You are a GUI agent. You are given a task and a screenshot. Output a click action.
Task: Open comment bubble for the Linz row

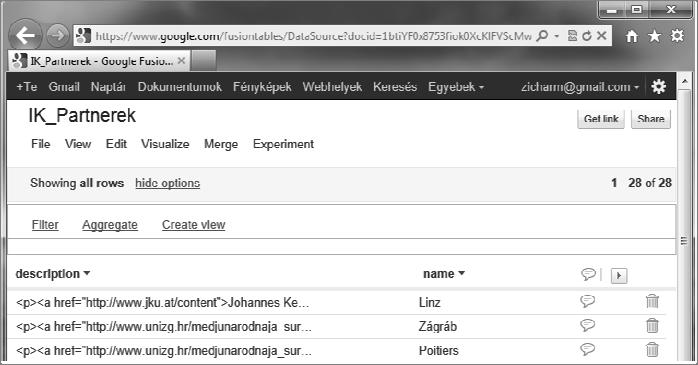pyautogui.click(x=588, y=301)
